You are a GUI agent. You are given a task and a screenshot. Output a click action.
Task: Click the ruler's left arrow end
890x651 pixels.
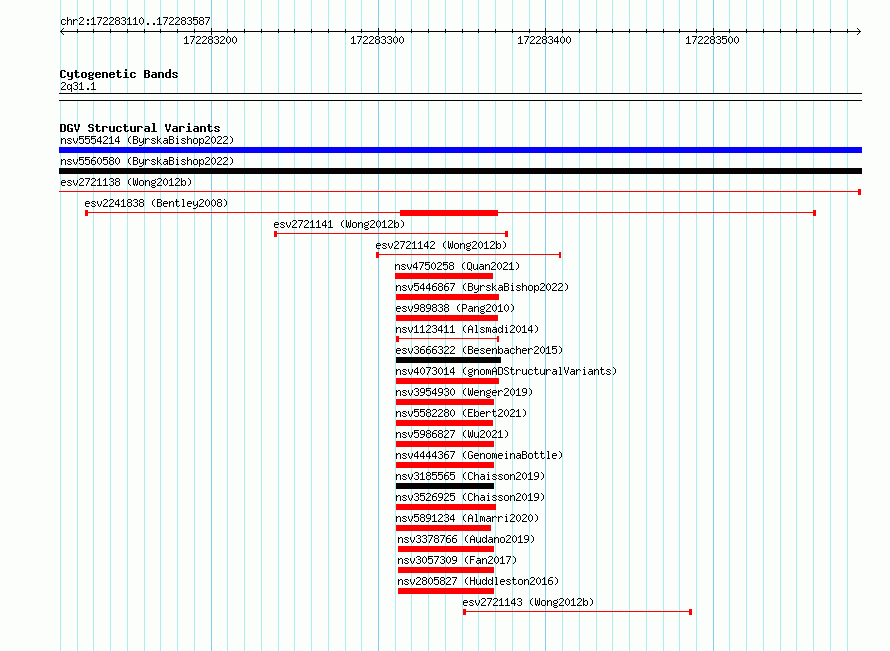coord(62,31)
